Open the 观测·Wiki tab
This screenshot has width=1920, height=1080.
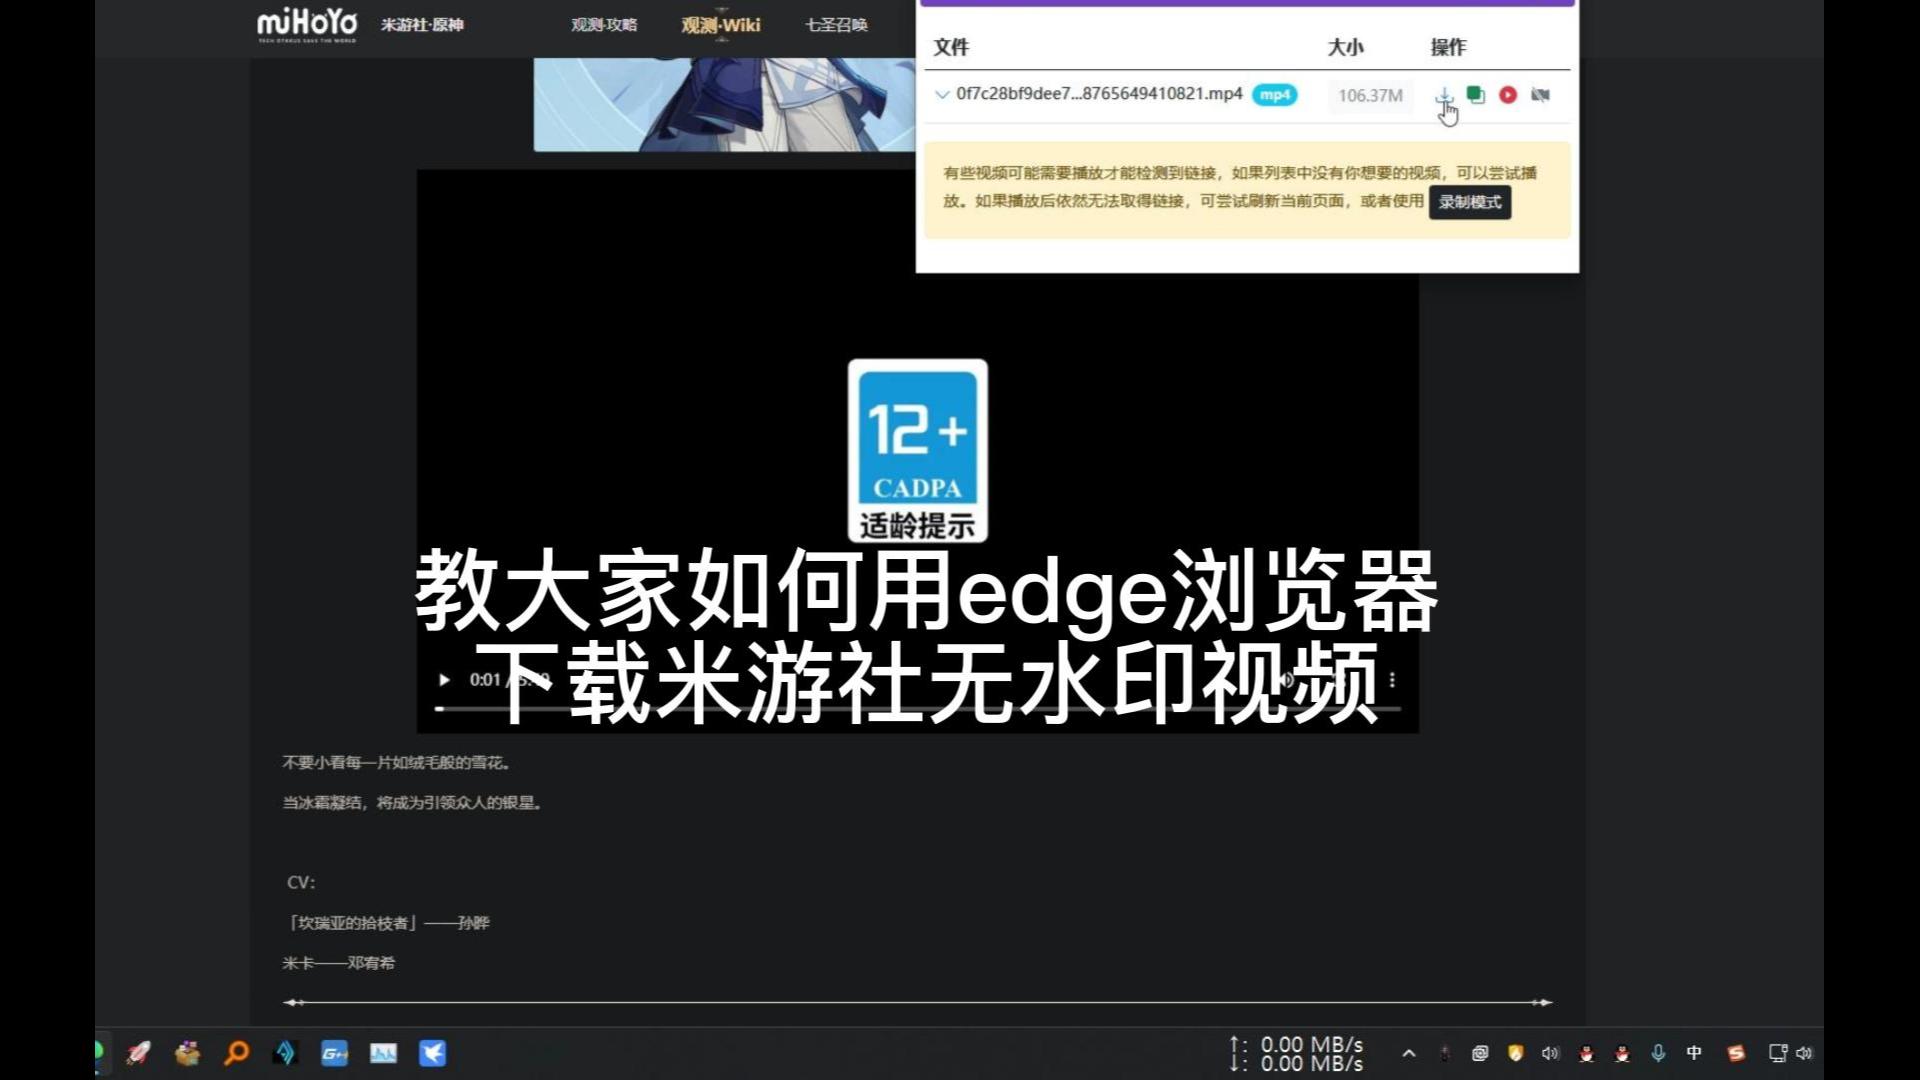(721, 25)
